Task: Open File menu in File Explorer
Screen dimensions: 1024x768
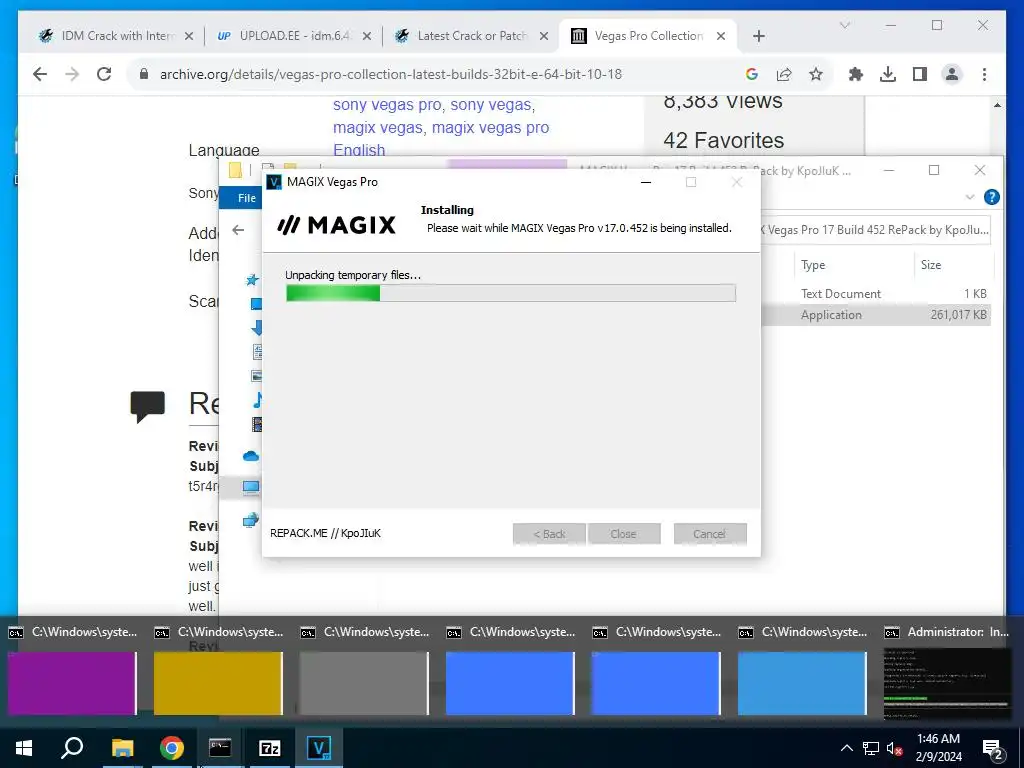Action: 246,198
